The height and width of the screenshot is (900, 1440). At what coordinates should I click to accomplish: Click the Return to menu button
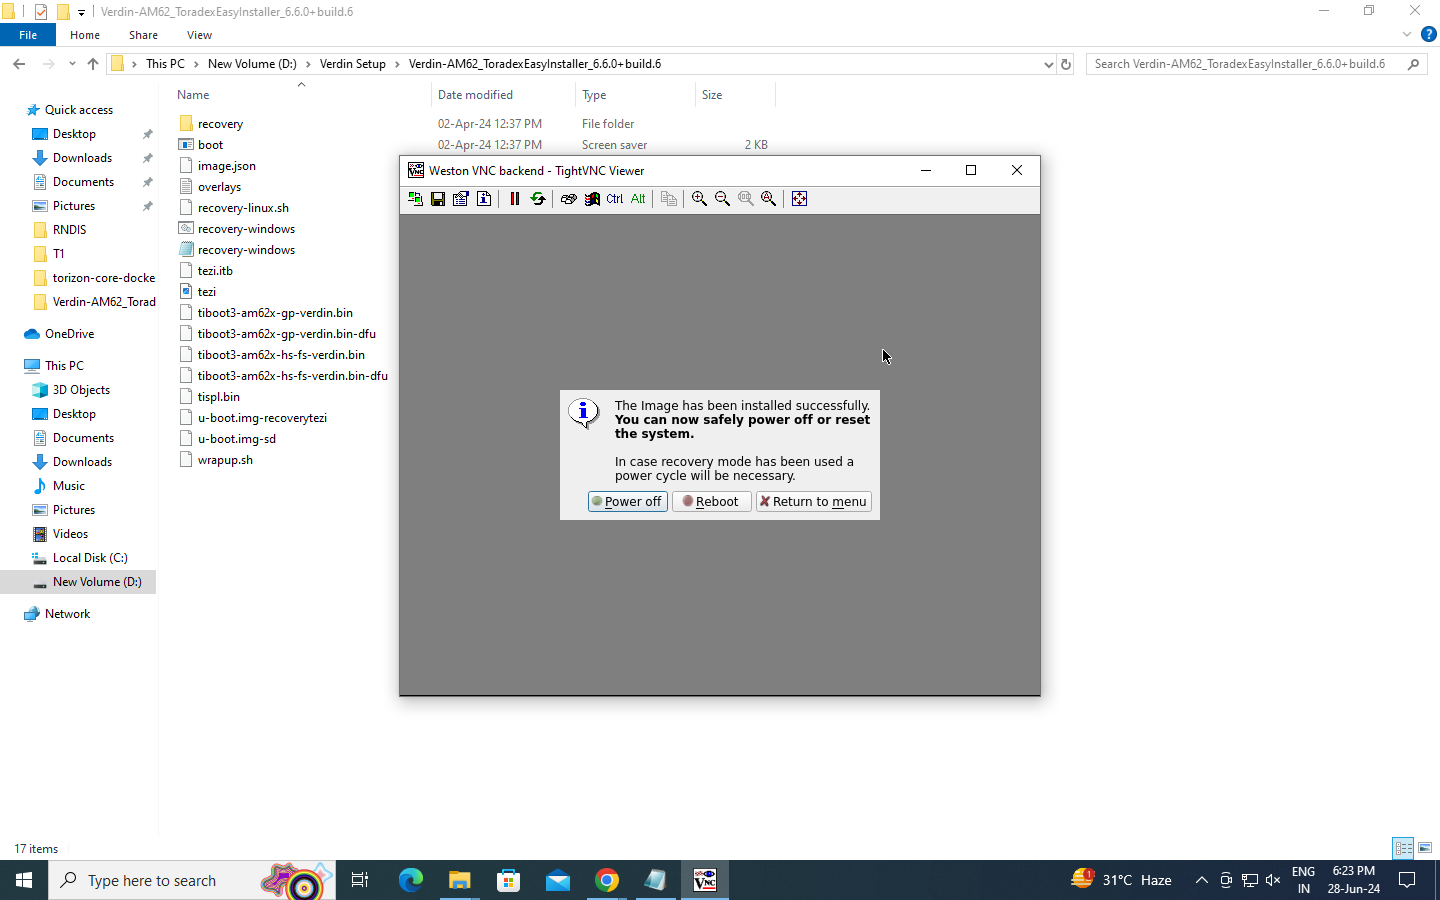click(x=814, y=502)
